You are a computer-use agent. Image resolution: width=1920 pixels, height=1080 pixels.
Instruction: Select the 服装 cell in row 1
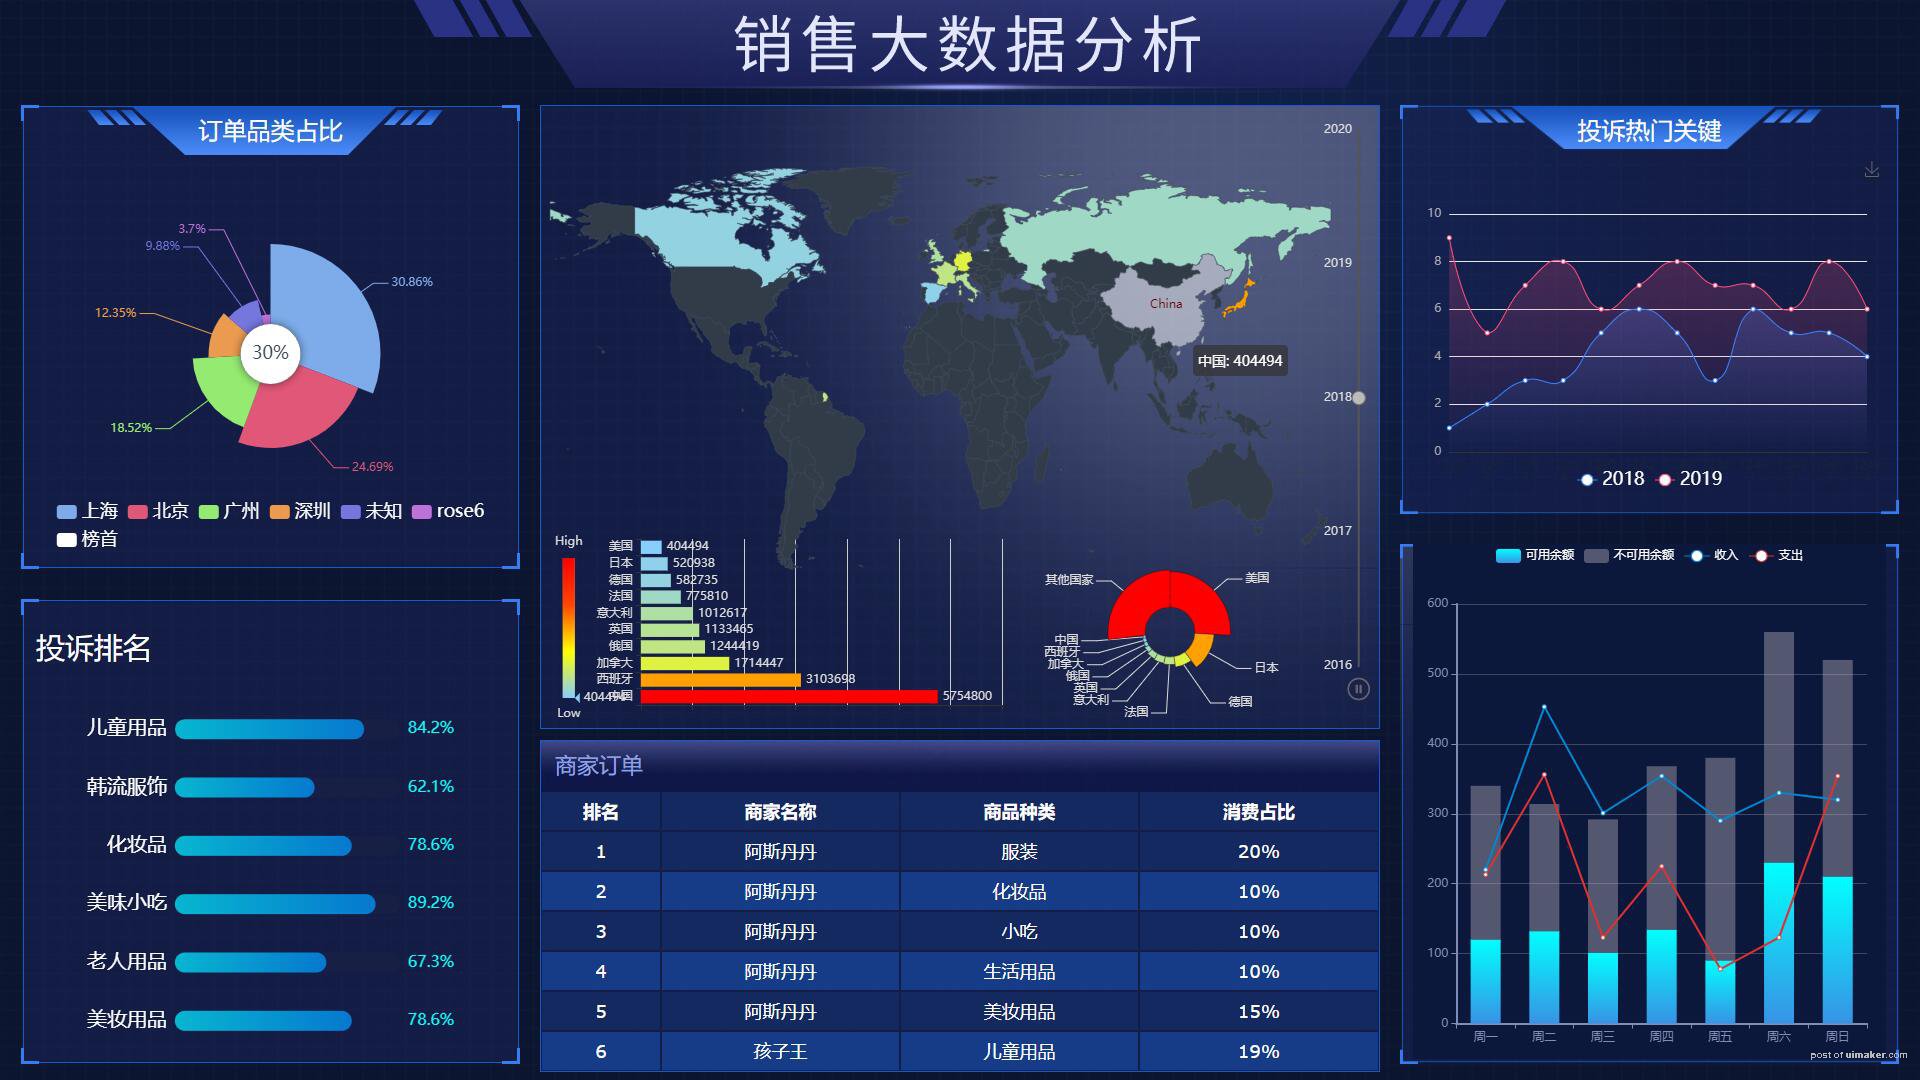[1019, 852]
